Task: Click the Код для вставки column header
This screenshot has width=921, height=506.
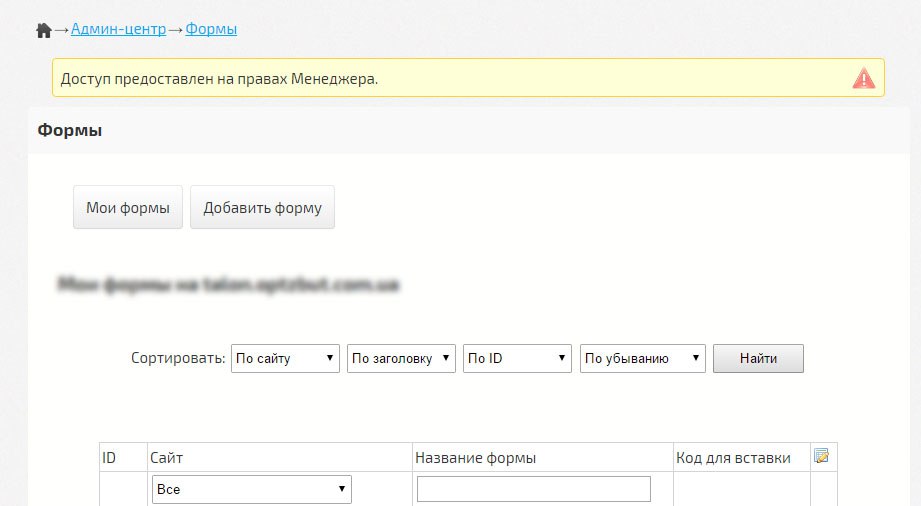Action: 733,458
